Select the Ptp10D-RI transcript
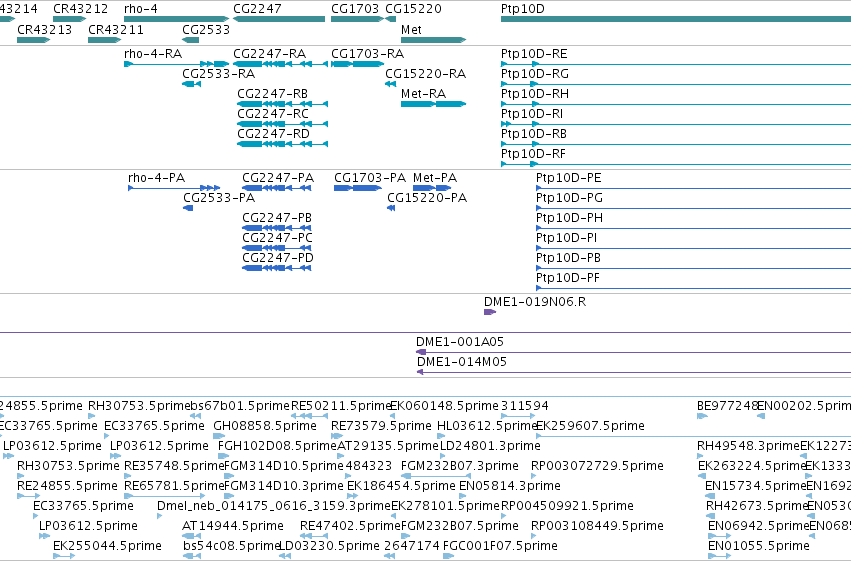 coord(676,124)
